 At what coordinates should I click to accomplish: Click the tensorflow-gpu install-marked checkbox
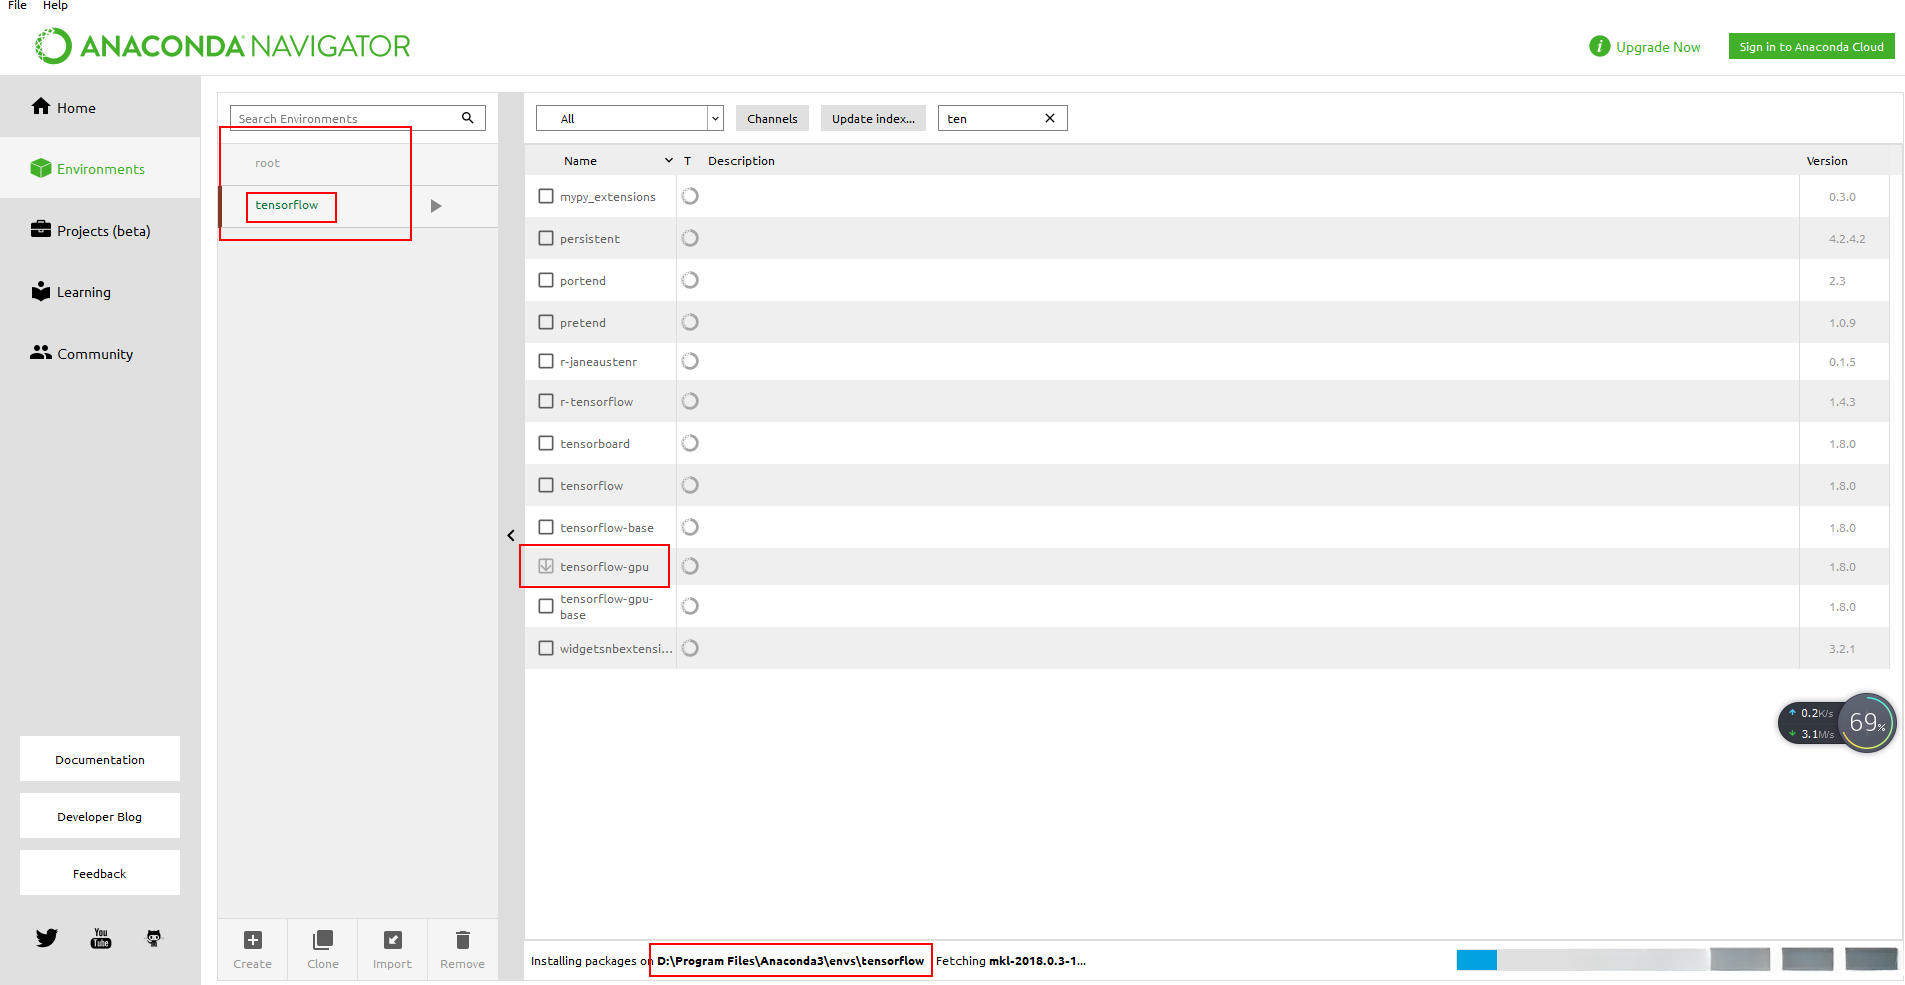coord(546,566)
